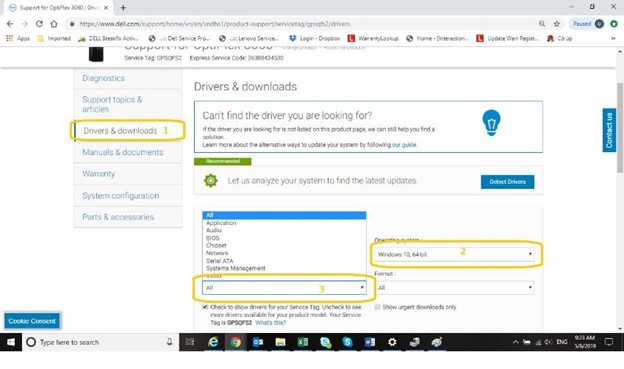Image resolution: width=624 pixels, height=369 pixels.
Task: Click the Cookie Consent button
Action: tap(32, 321)
